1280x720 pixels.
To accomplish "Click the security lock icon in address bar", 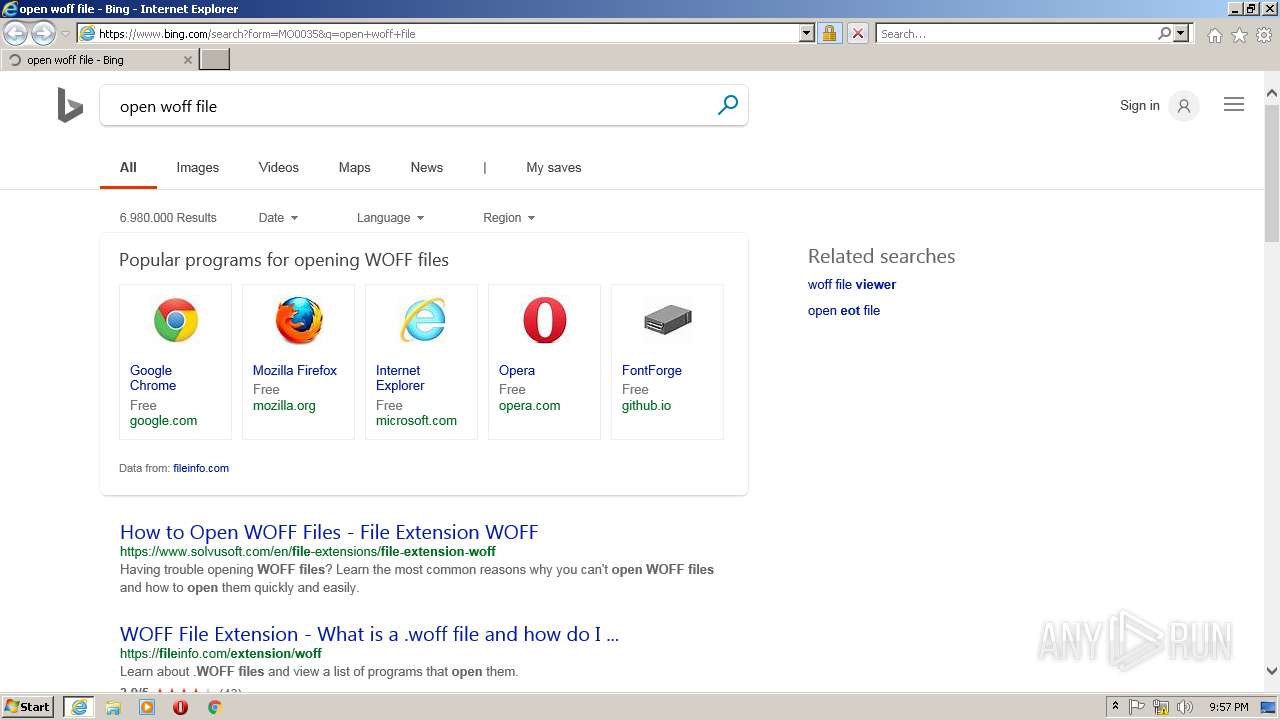I will [x=829, y=34].
